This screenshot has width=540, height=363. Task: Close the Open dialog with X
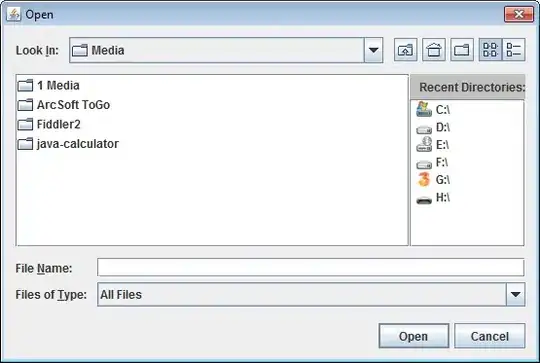(519, 14)
